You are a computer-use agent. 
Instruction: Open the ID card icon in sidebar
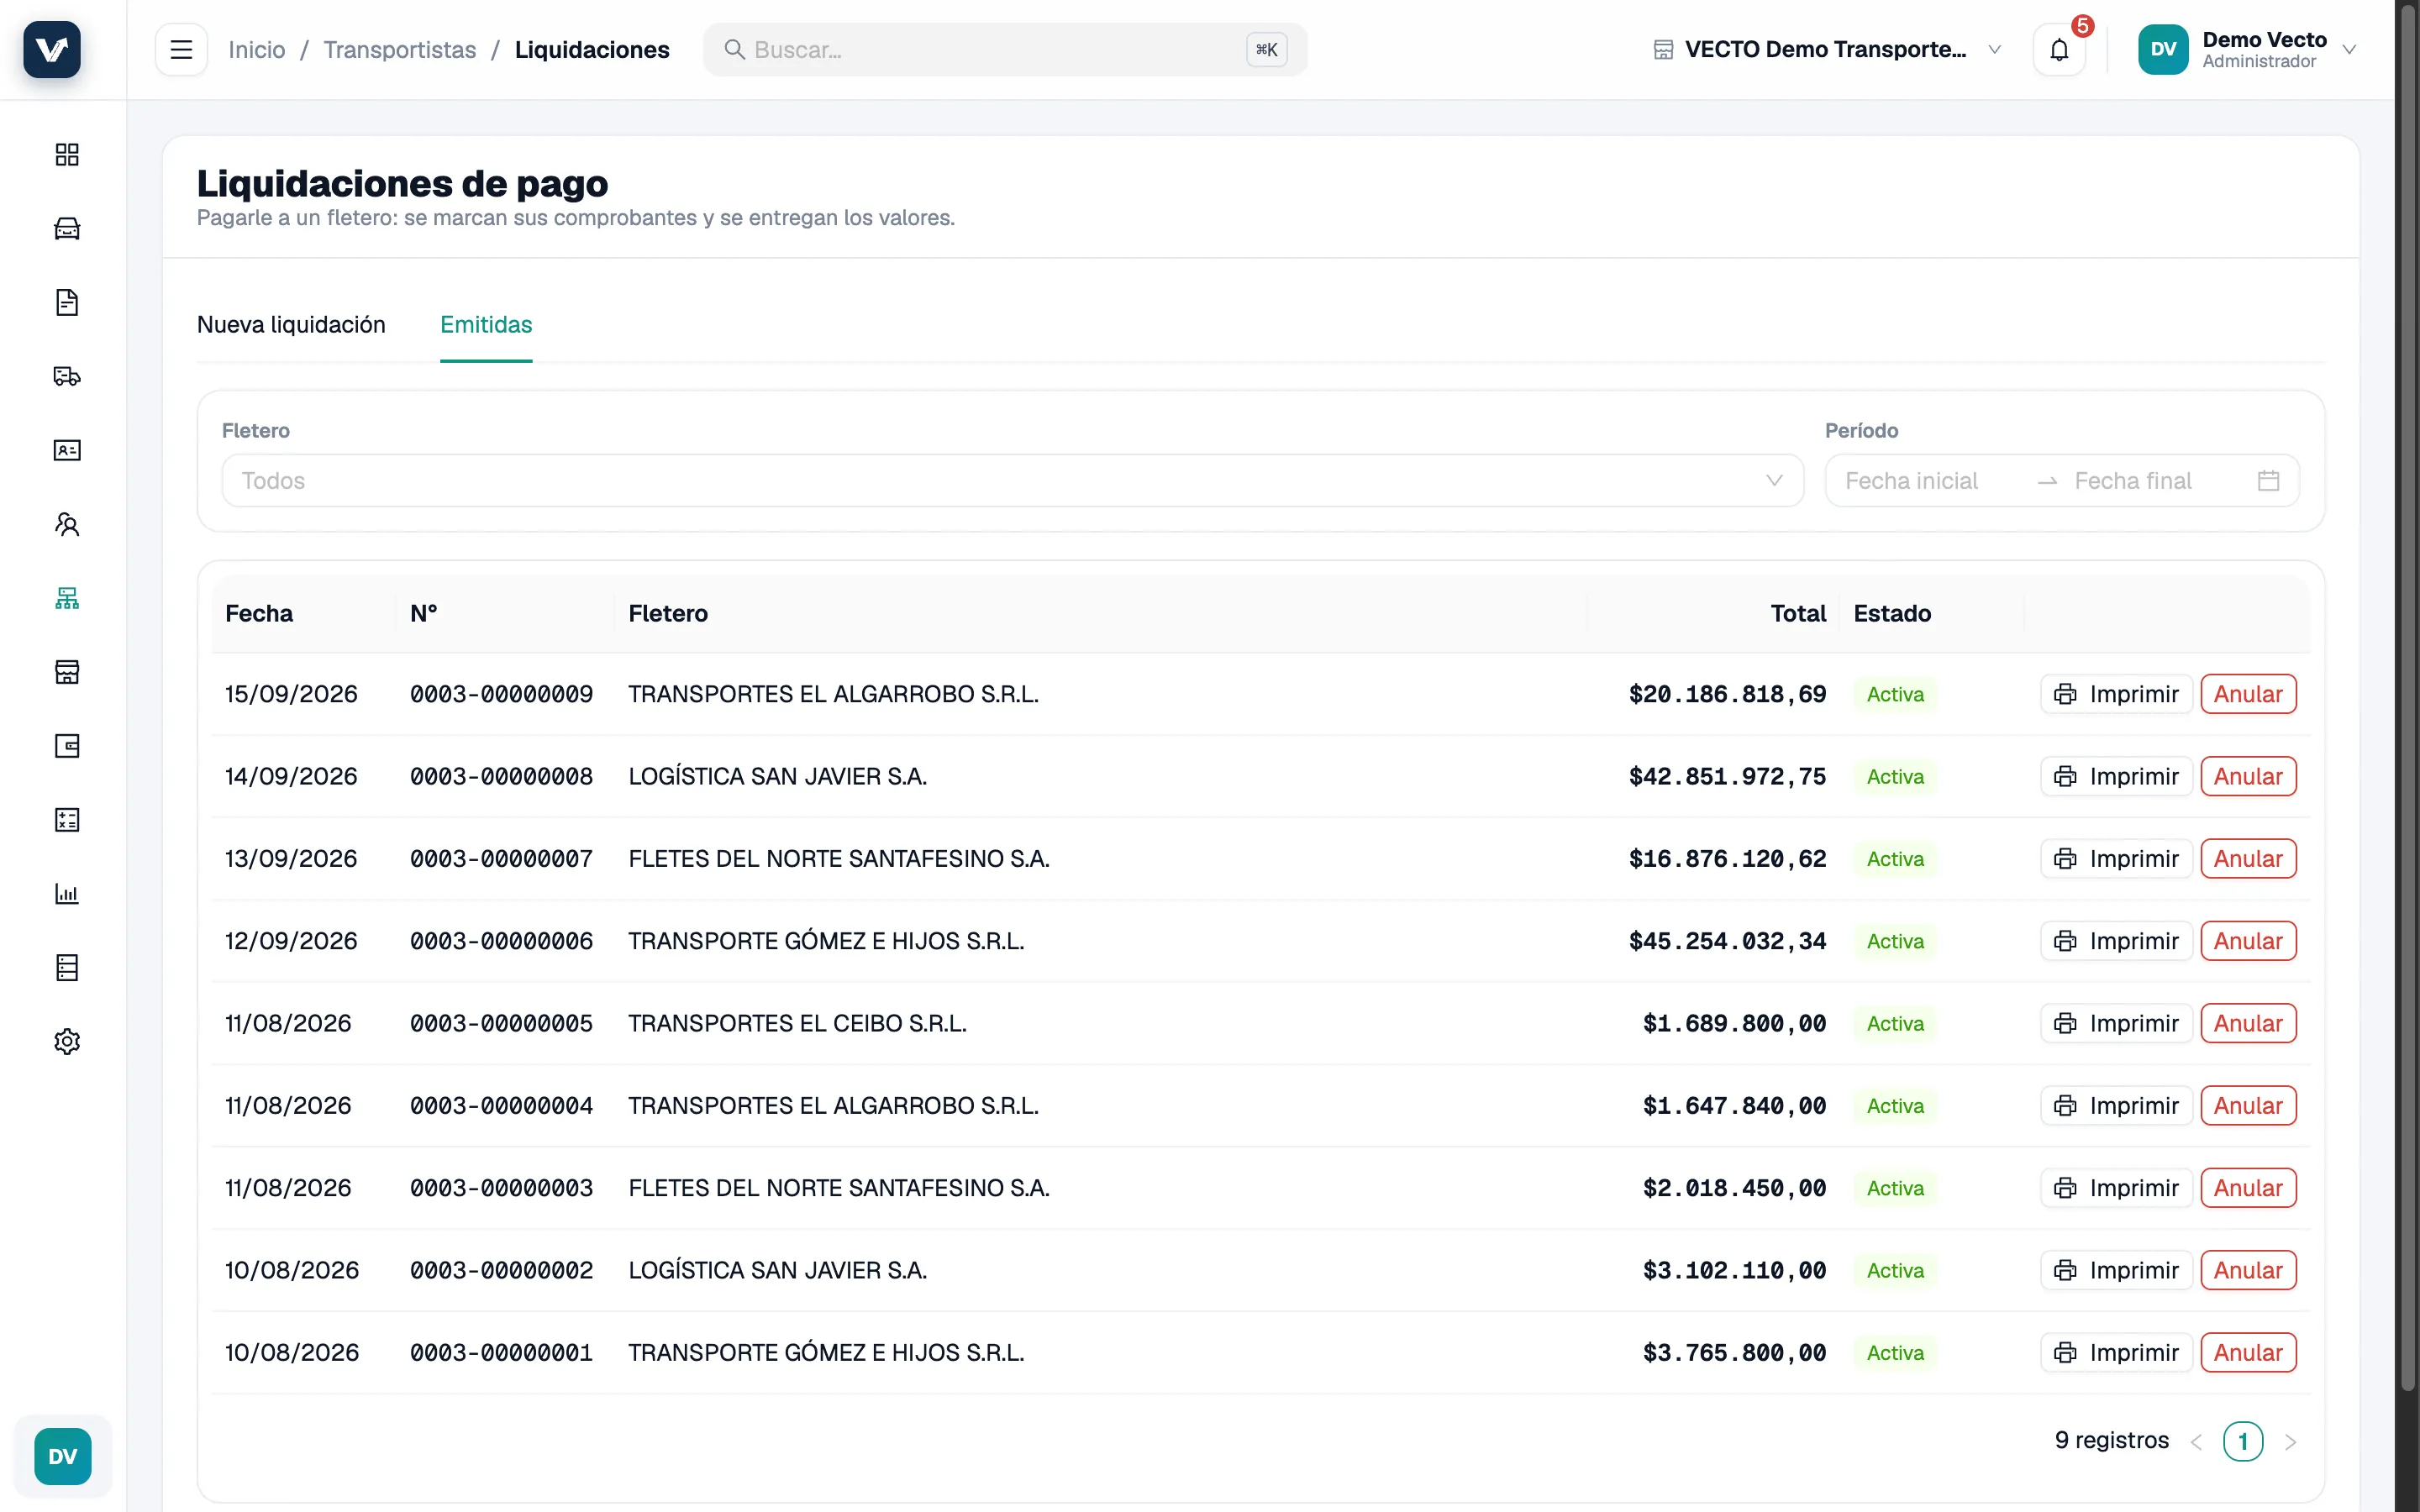click(x=67, y=450)
